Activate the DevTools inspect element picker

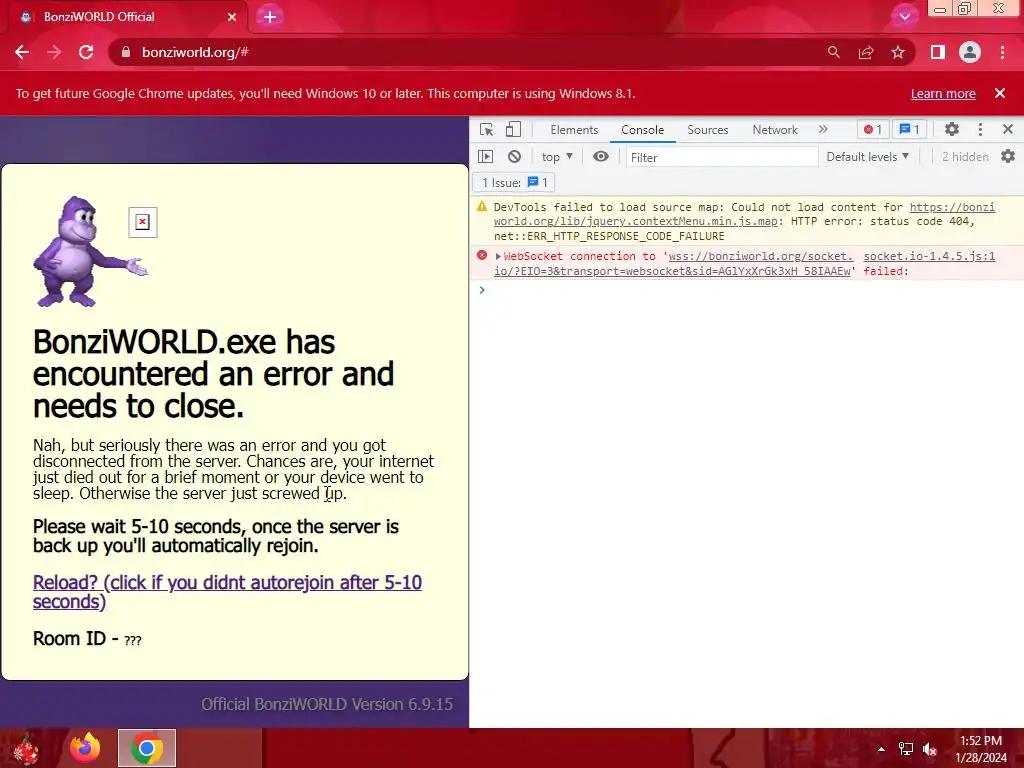(x=487, y=129)
